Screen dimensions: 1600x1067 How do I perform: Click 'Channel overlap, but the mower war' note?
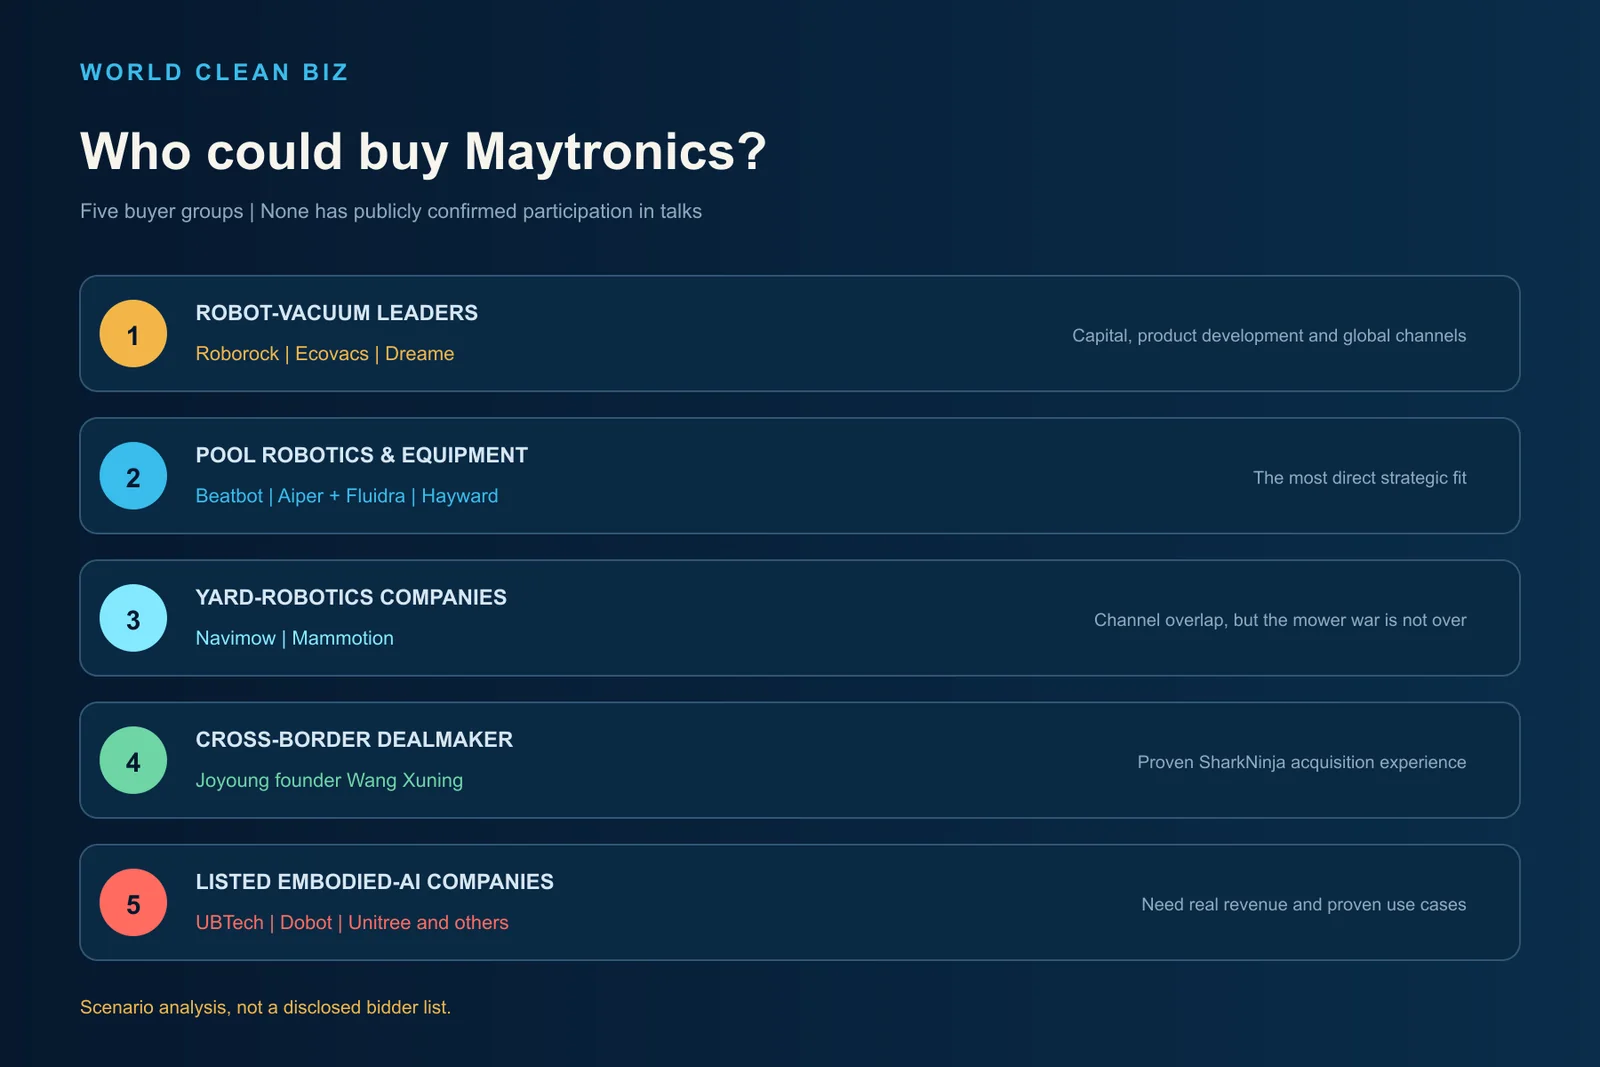[x=1280, y=620]
